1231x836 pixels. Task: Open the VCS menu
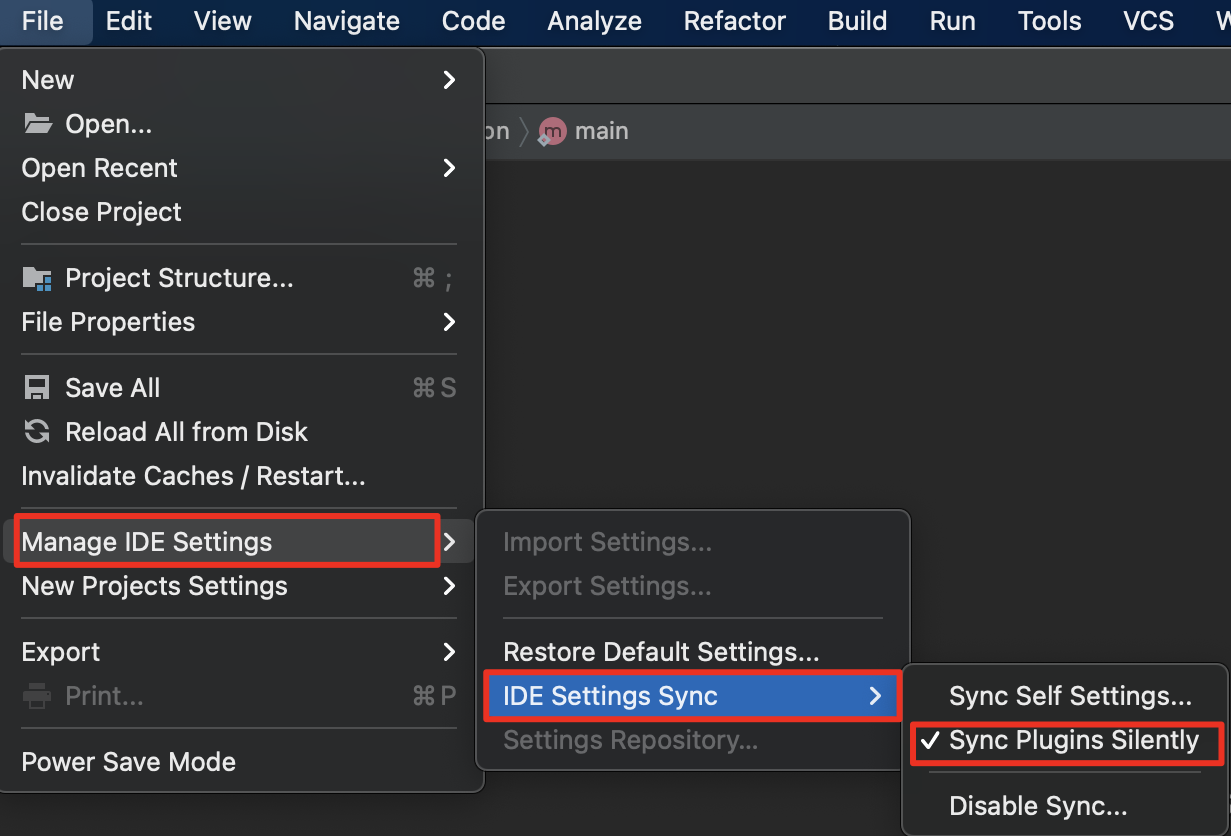tap(1147, 20)
